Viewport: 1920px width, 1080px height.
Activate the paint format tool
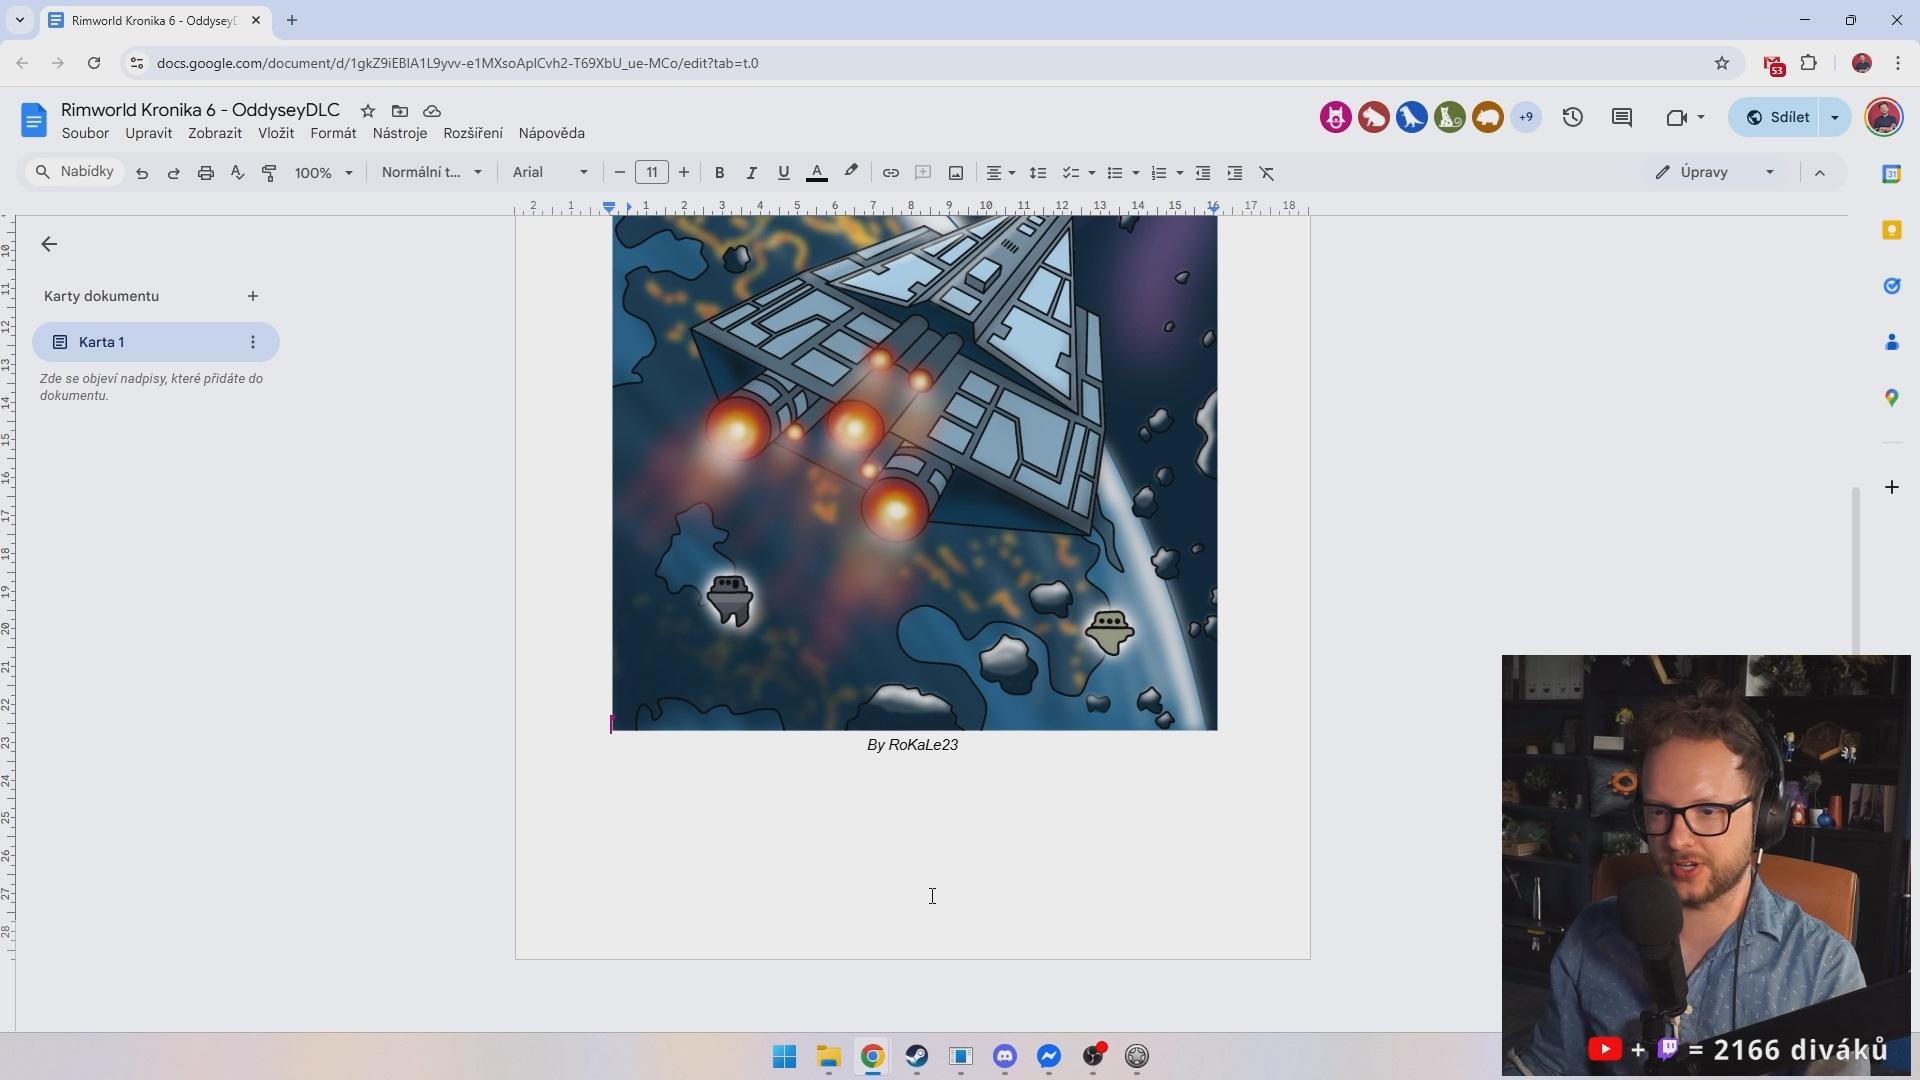point(269,173)
